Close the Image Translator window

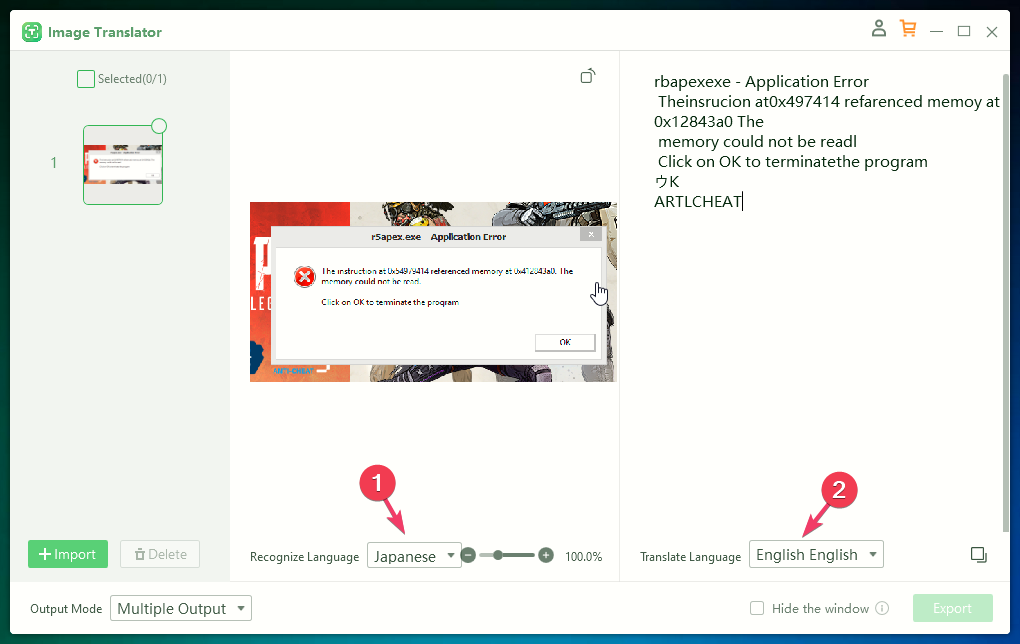(x=991, y=32)
